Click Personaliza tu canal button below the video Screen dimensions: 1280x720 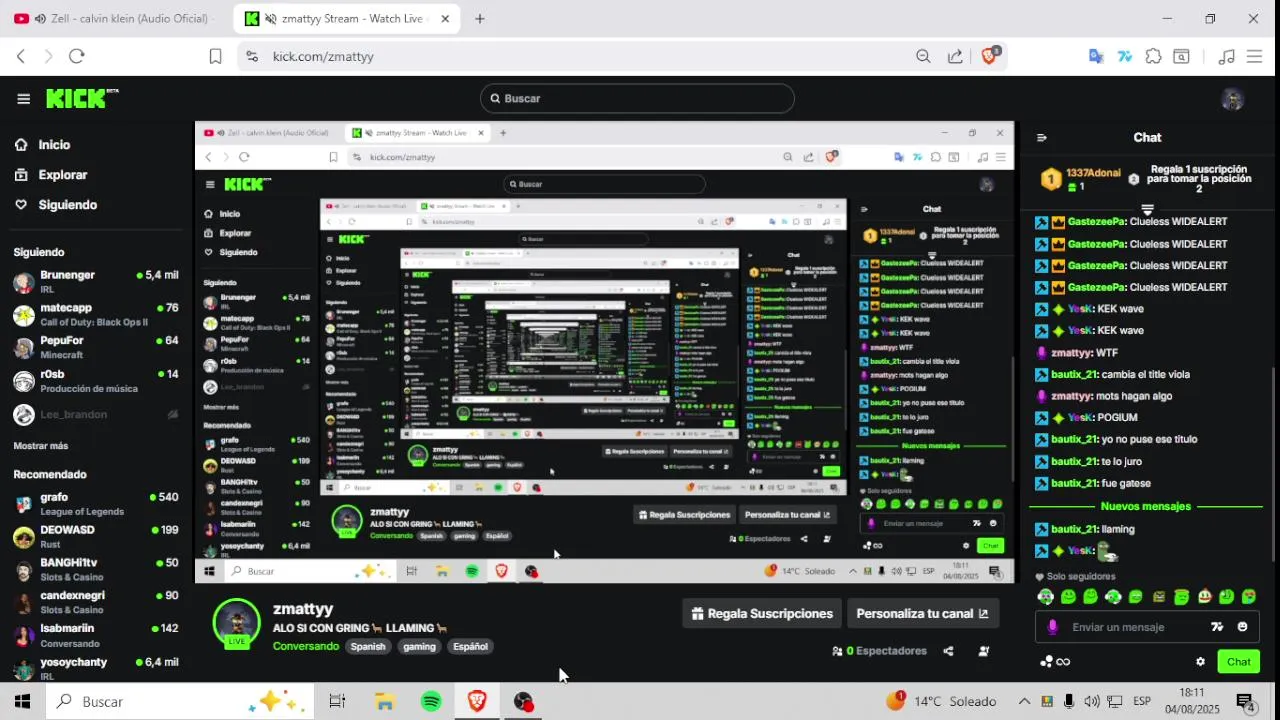tap(922, 614)
